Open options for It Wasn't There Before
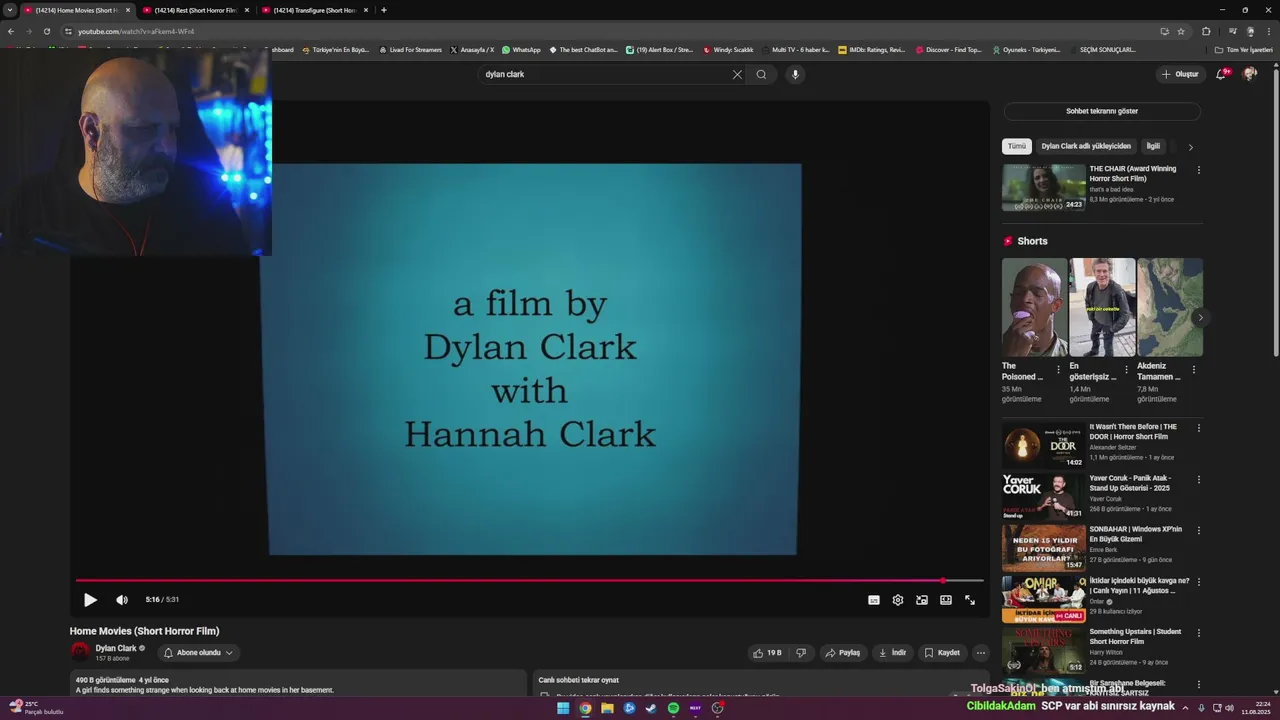The width and height of the screenshot is (1280, 720). (x=1199, y=428)
